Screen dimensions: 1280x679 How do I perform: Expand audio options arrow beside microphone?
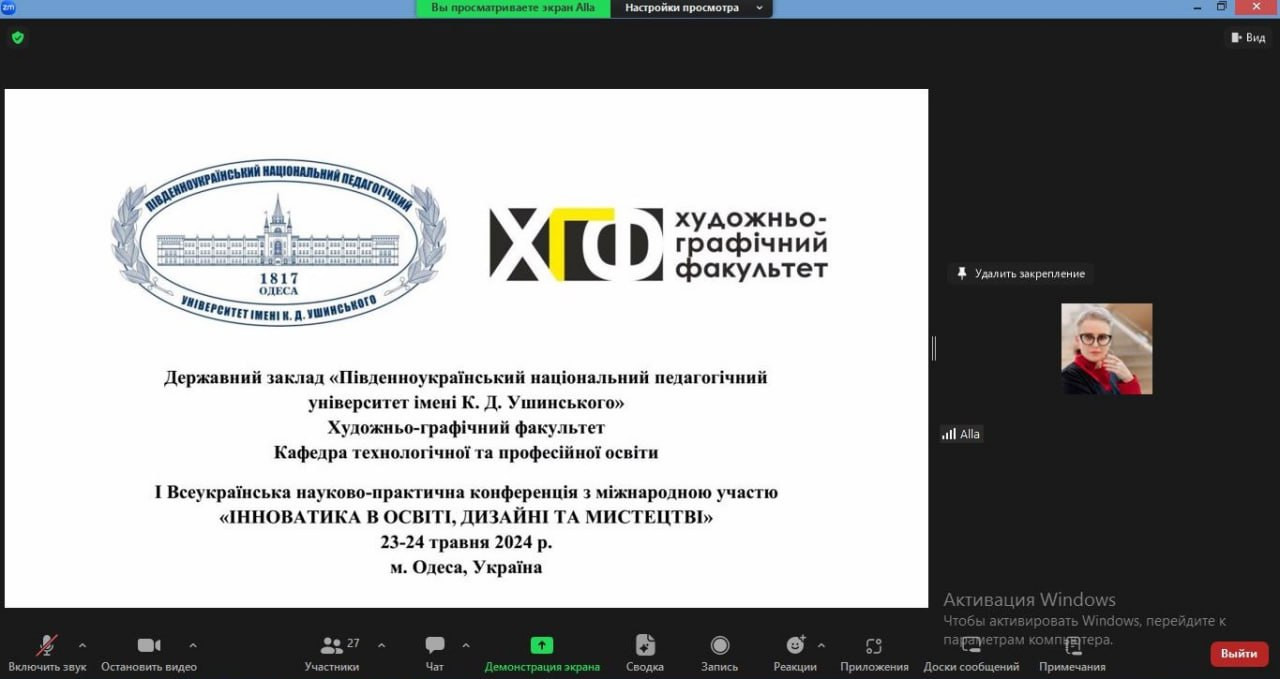click(x=82, y=646)
